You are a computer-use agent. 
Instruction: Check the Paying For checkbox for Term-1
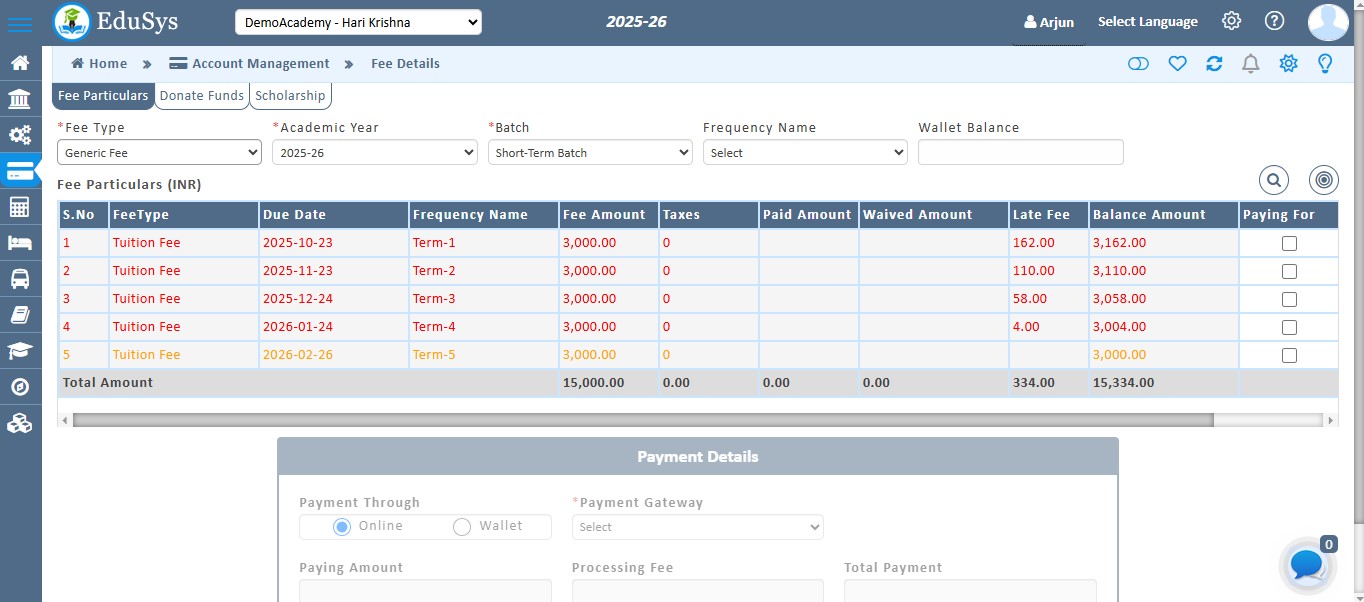1288,242
